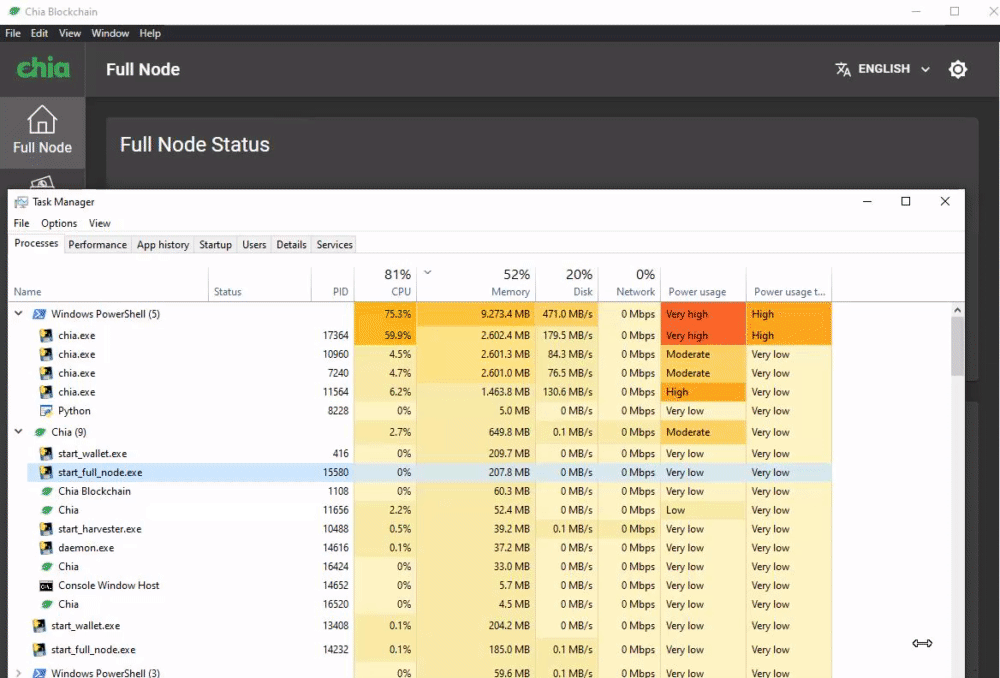The image size is (1000, 678).
Task: Open Chia app File menu
Action: [13, 33]
